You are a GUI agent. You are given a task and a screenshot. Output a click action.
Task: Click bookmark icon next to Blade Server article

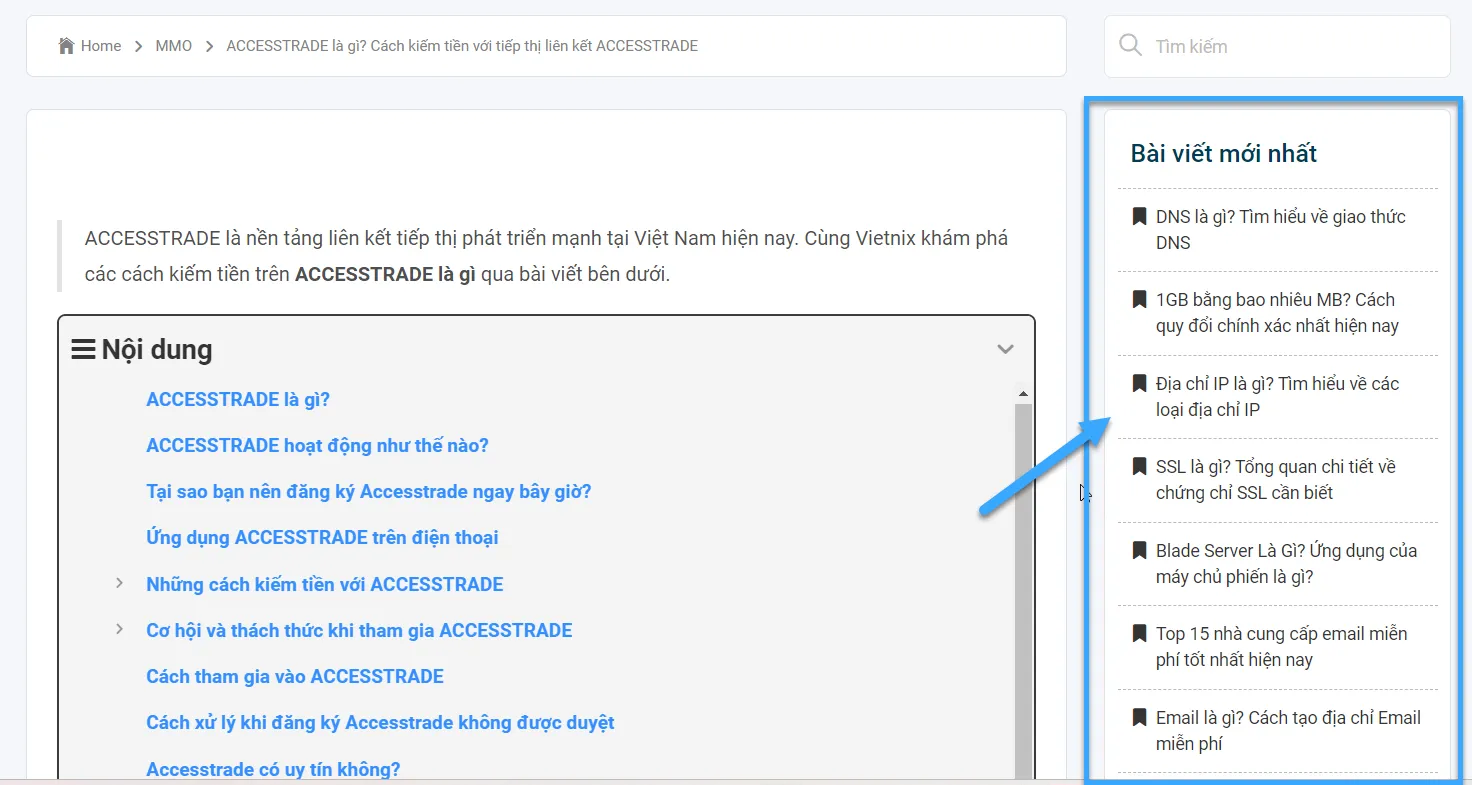1139,550
